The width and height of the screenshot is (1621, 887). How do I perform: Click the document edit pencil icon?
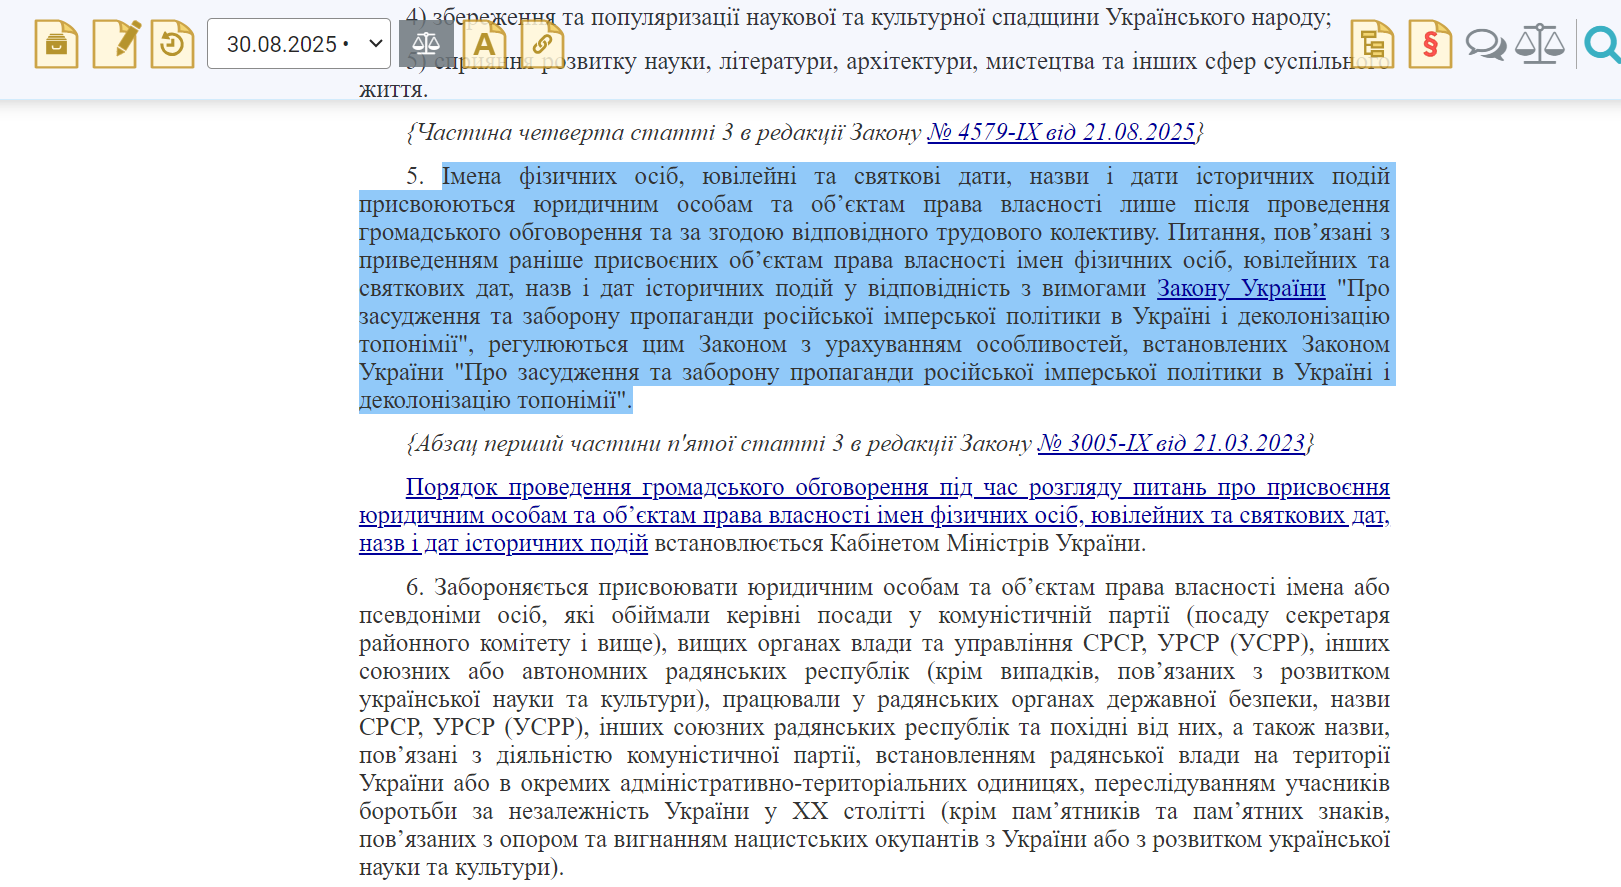116,44
